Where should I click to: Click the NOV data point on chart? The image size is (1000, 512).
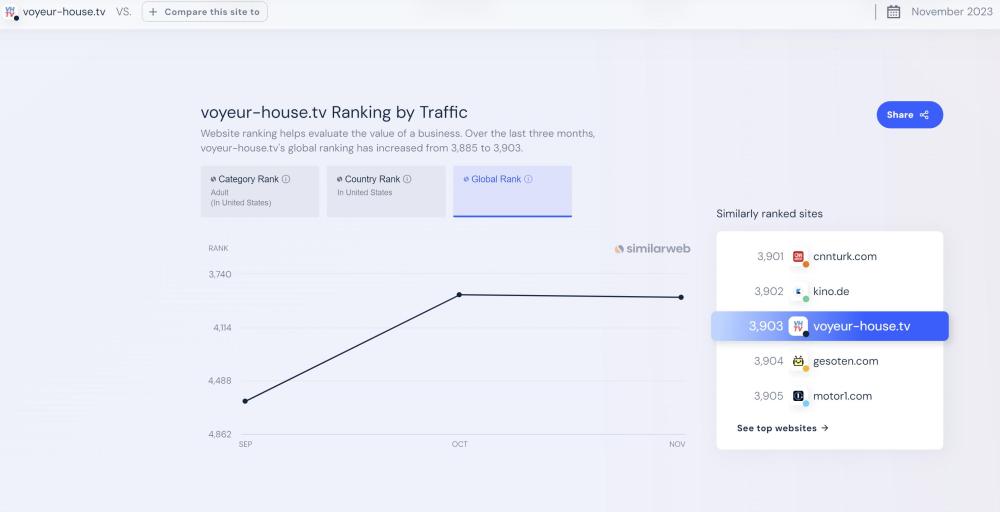click(x=681, y=297)
